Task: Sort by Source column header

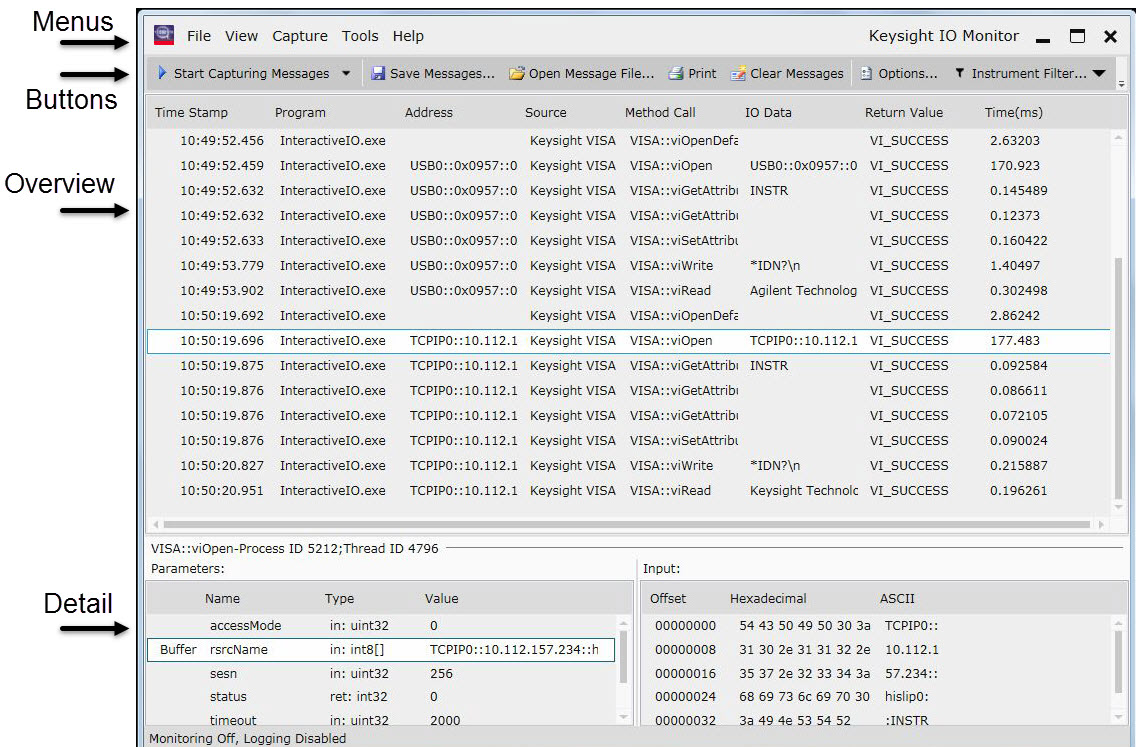Action: point(546,112)
